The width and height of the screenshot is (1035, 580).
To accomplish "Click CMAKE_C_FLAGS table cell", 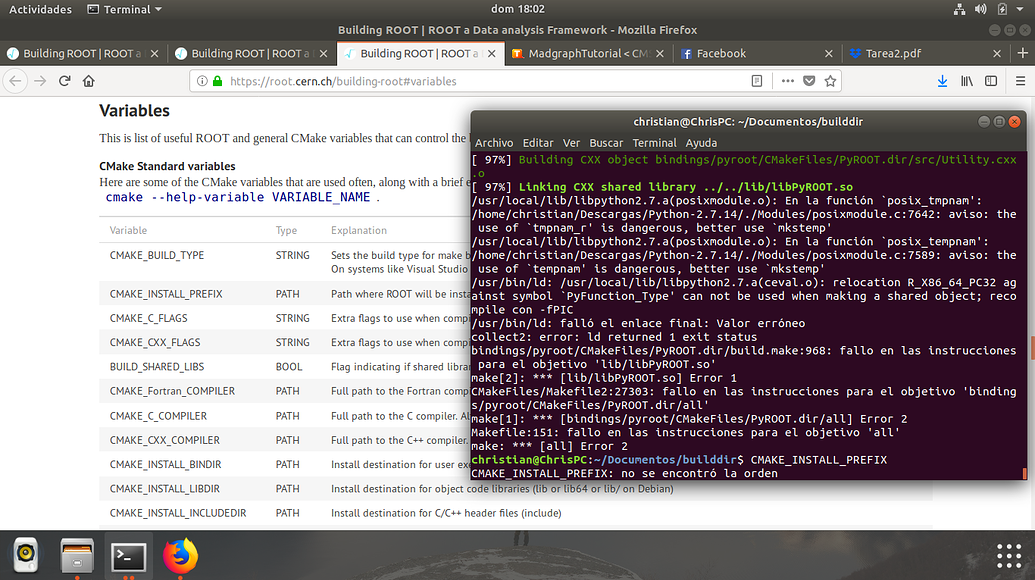I will [x=149, y=318].
